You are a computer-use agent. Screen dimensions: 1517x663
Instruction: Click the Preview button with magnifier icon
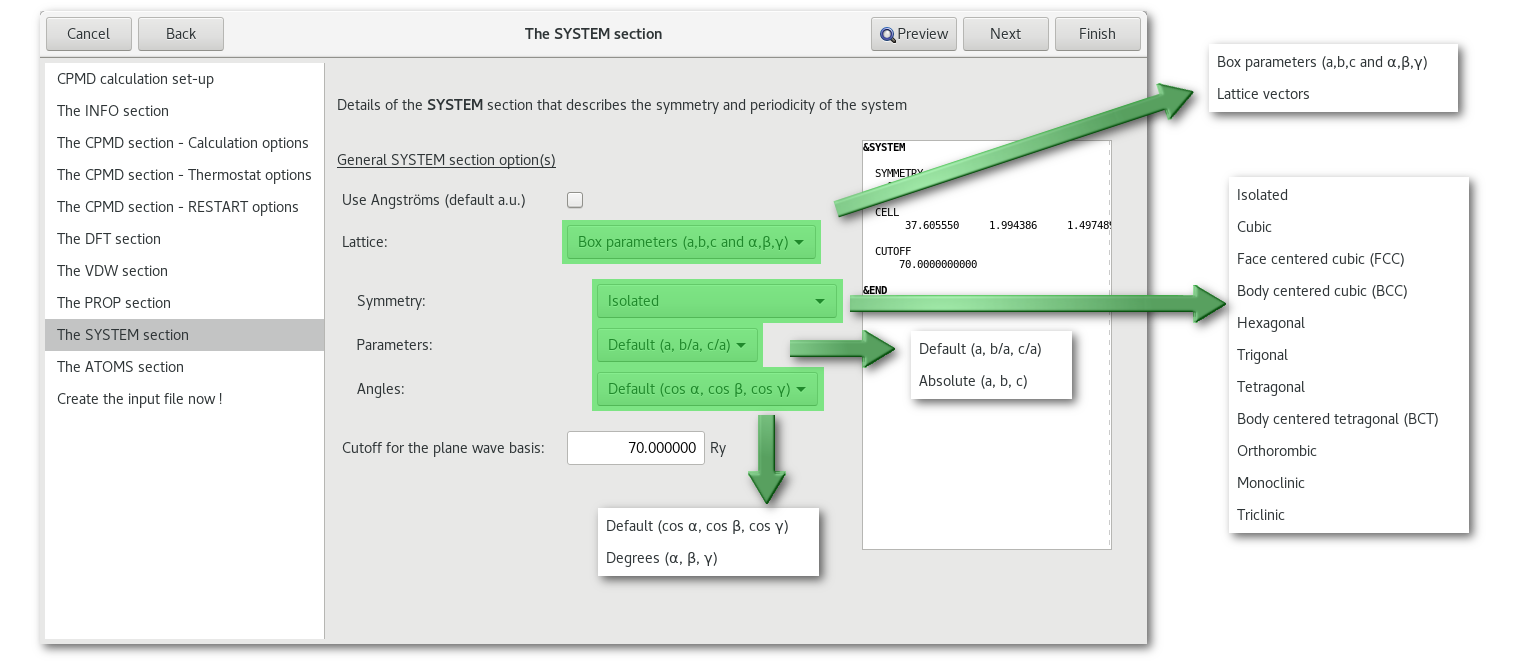[x=913, y=34]
